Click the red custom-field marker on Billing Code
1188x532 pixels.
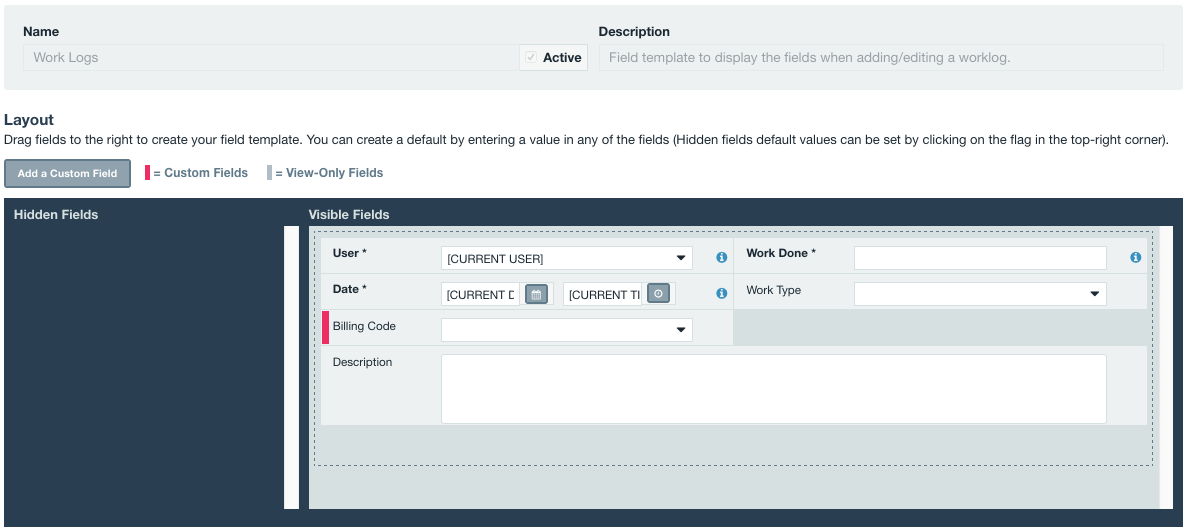(x=326, y=327)
